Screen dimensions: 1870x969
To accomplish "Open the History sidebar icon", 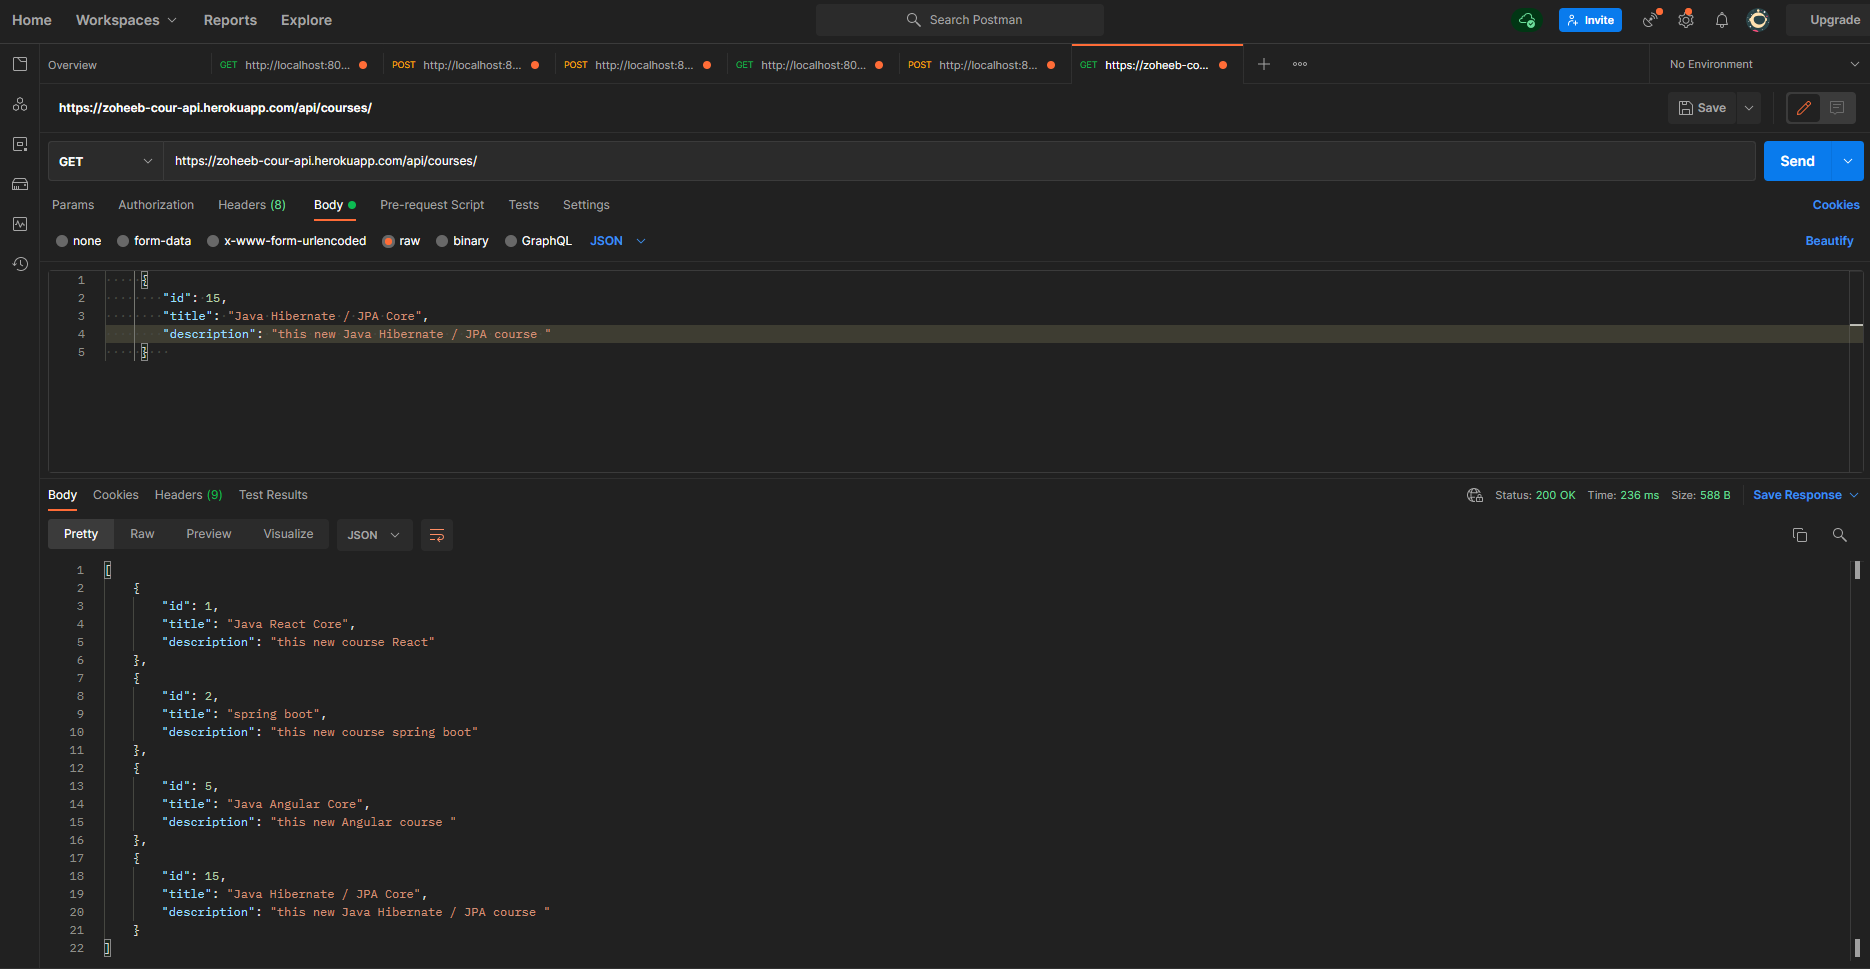I will [x=20, y=264].
